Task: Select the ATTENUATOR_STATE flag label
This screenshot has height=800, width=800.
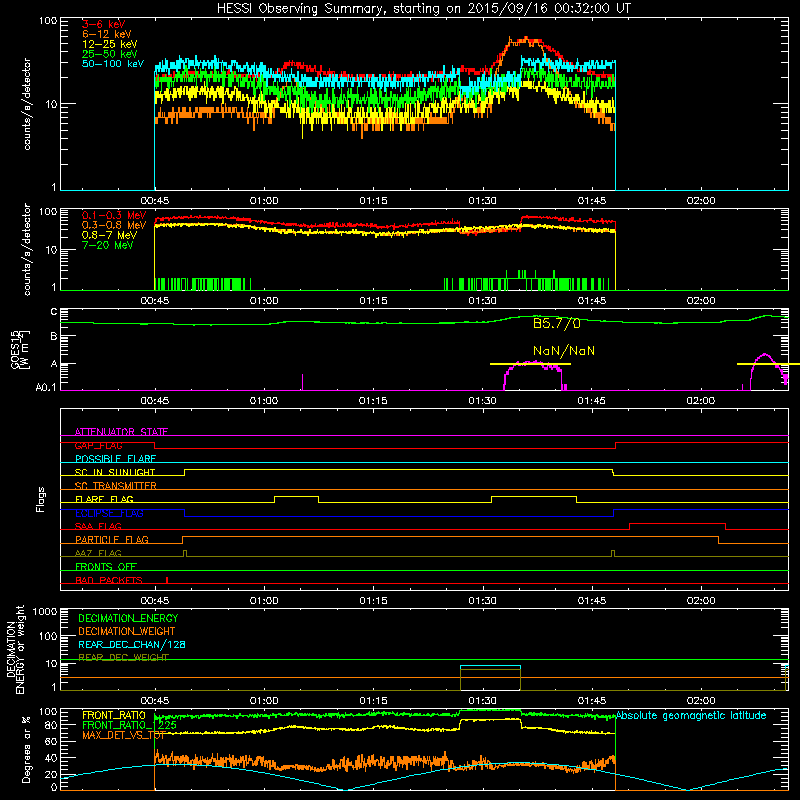Action: coord(121,432)
